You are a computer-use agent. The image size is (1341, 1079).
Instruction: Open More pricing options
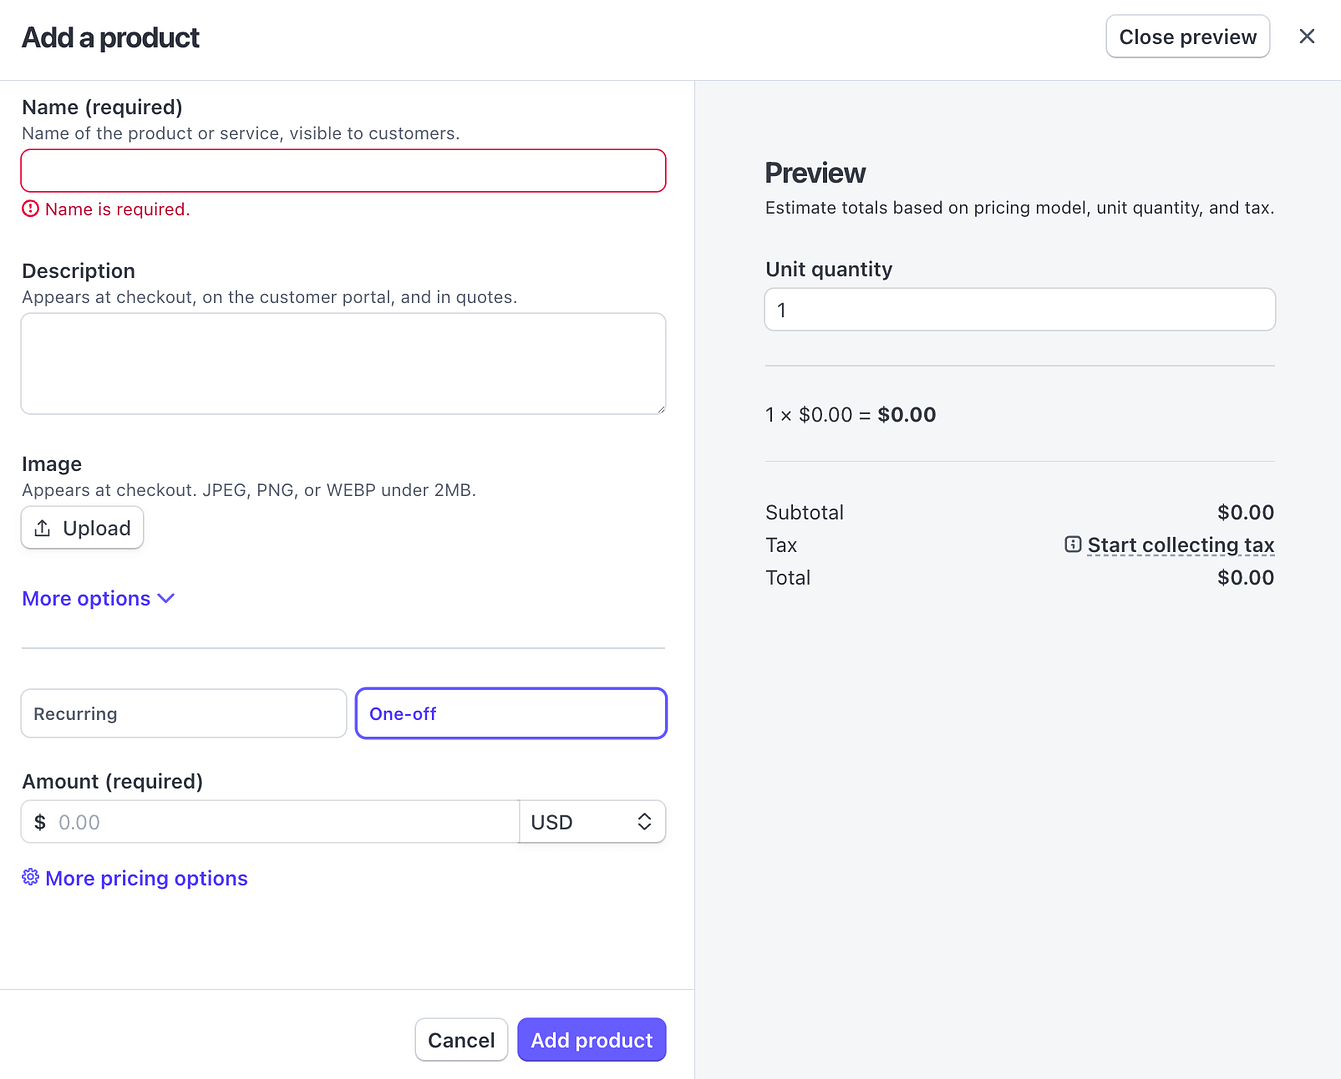pos(146,877)
